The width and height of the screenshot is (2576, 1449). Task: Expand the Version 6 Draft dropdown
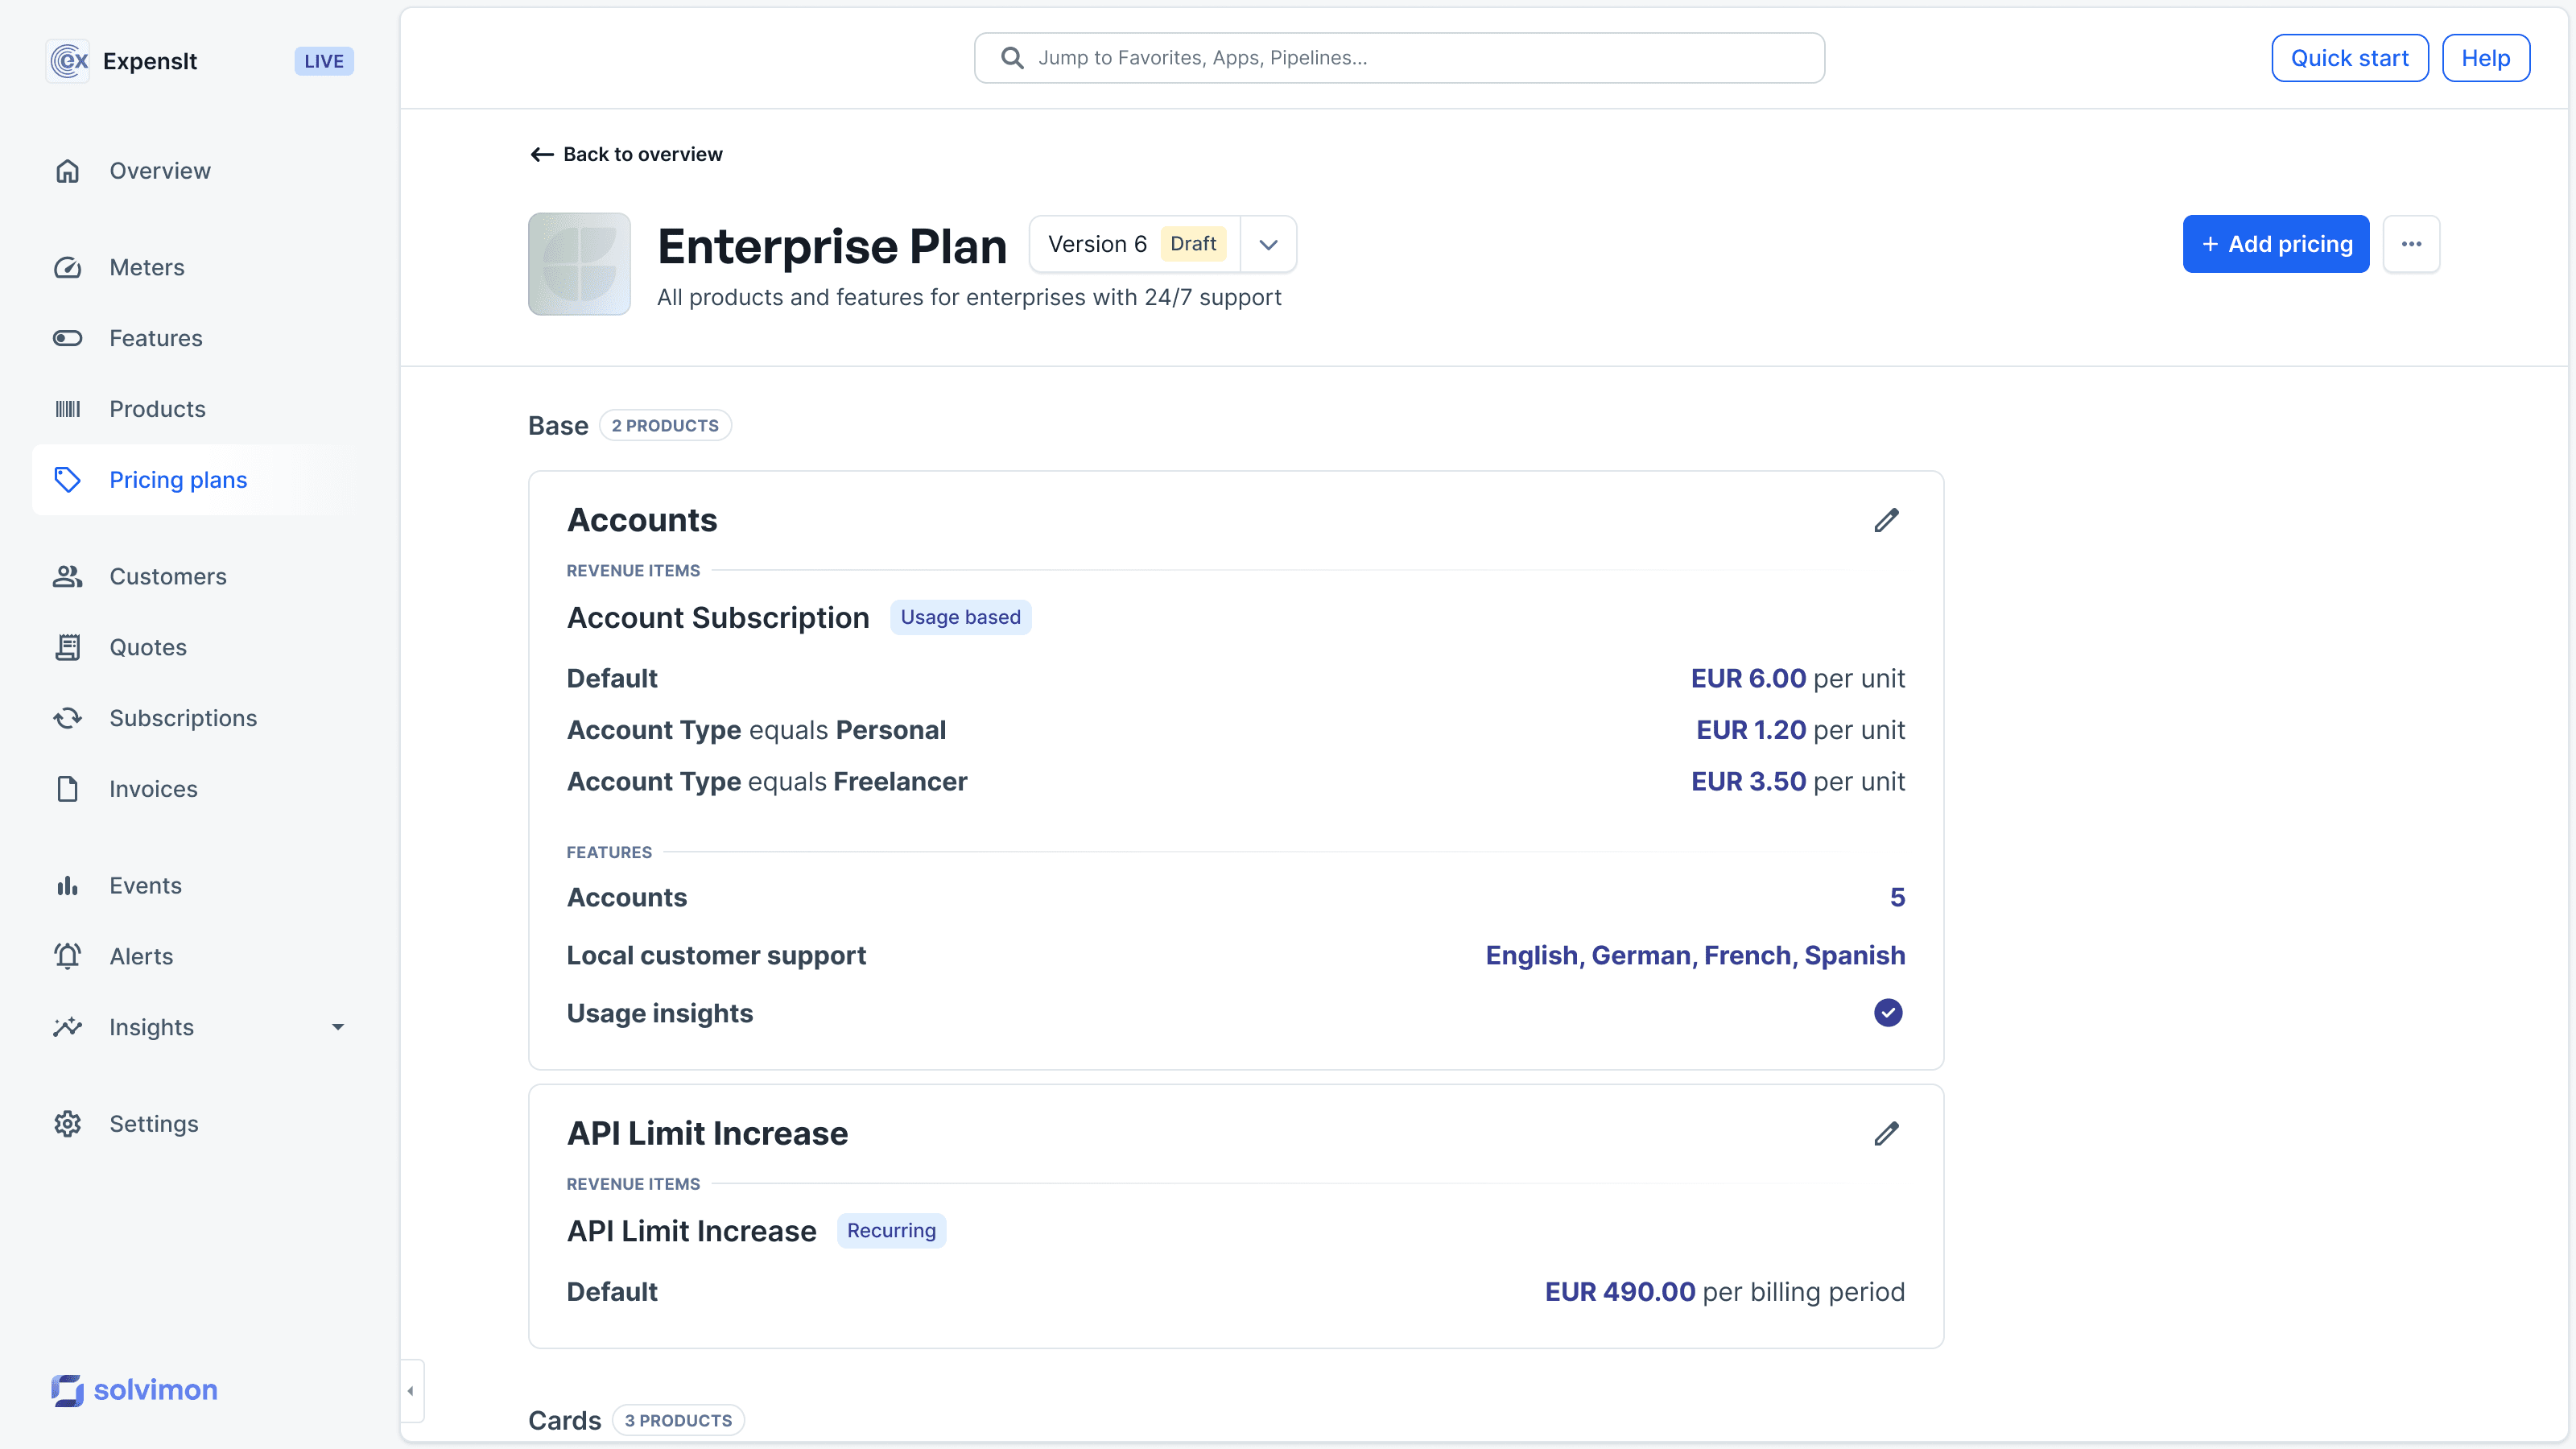(1268, 244)
